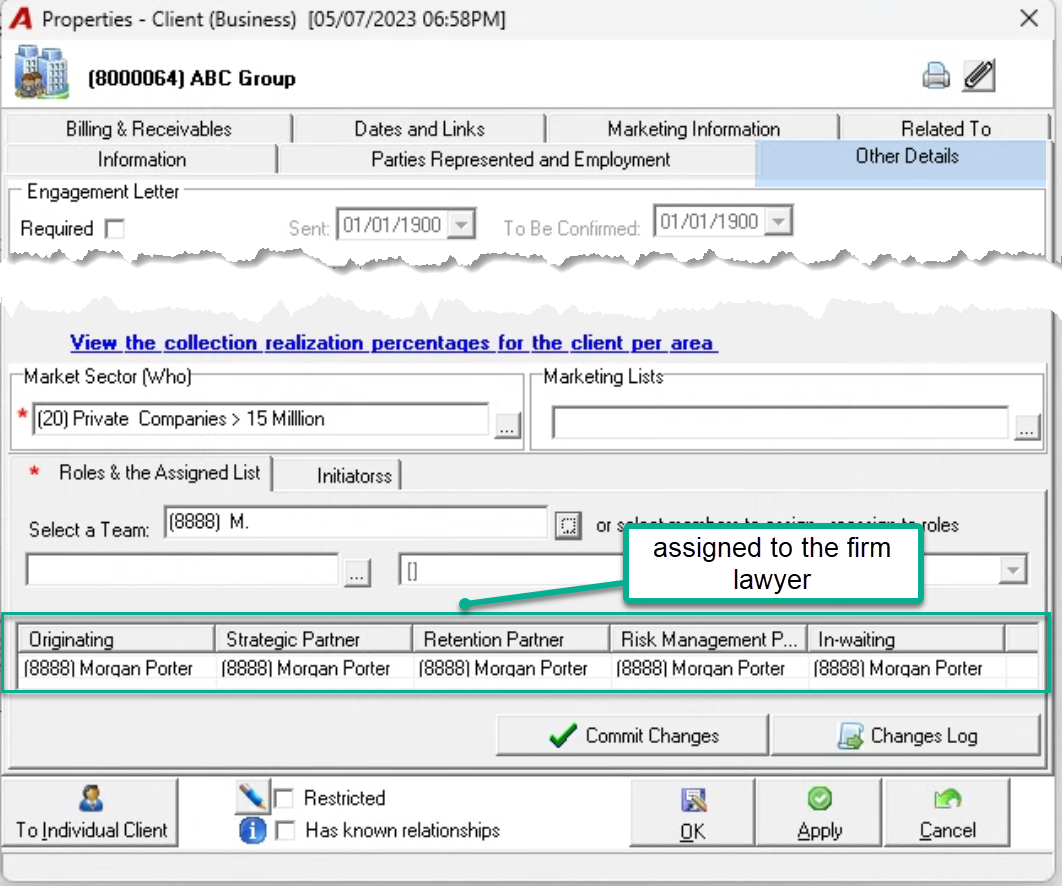
Task: Open To Be Confirmed date dropdown
Action: [779, 222]
